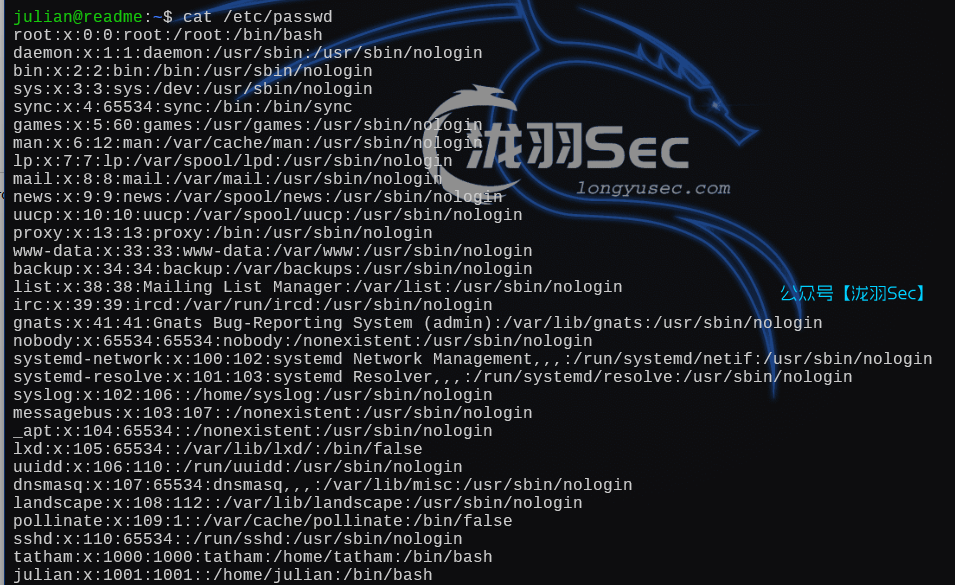Click the systemd-network entry line

(x=473, y=359)
